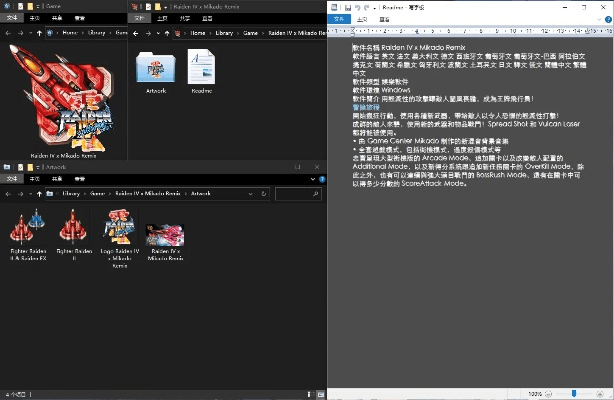Viewport: 614px width, 400px height.
Task: Click the blue heading link in Readme document
Action: coord(366,107)
